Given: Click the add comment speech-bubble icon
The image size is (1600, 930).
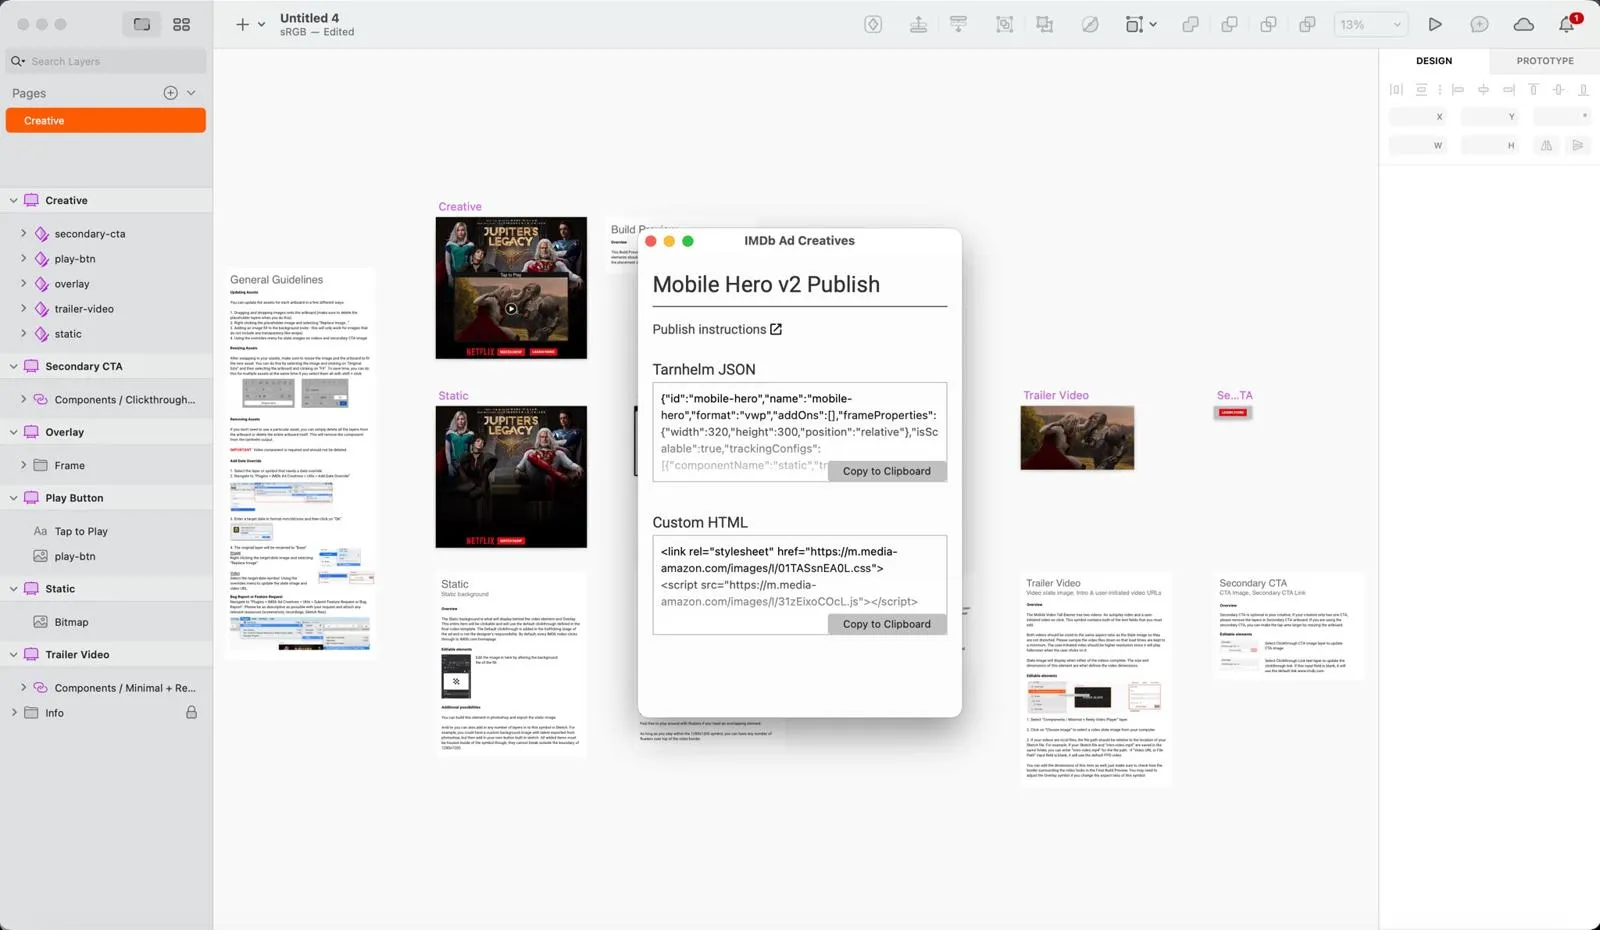Looking at the screenshot, I should pyautogui.click(x=1479, y=24).
